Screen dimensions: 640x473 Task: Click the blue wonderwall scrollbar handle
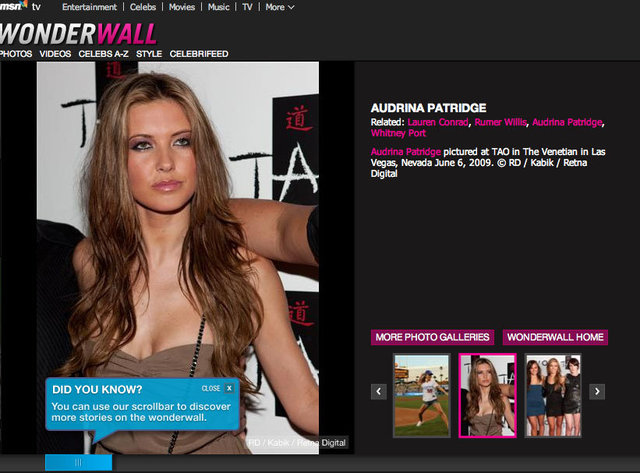[x=78, y=462]
